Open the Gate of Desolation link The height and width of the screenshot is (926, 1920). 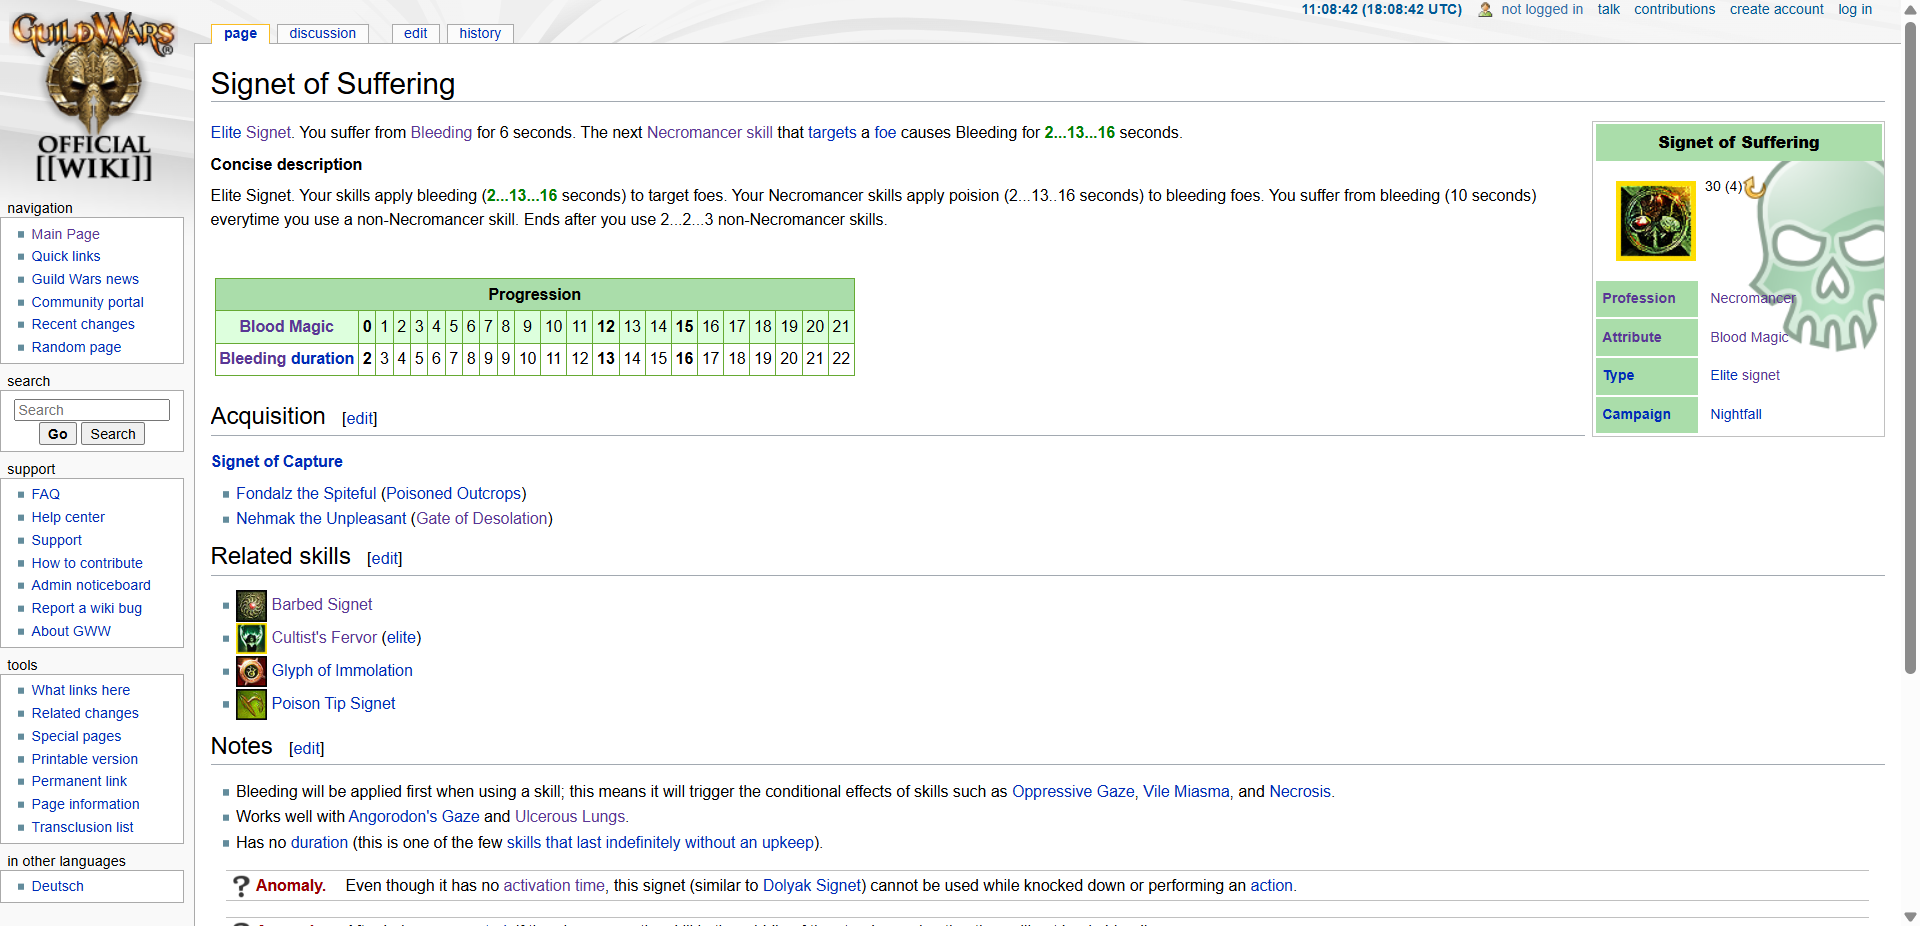pyautogui.click(x=482, y=518)
